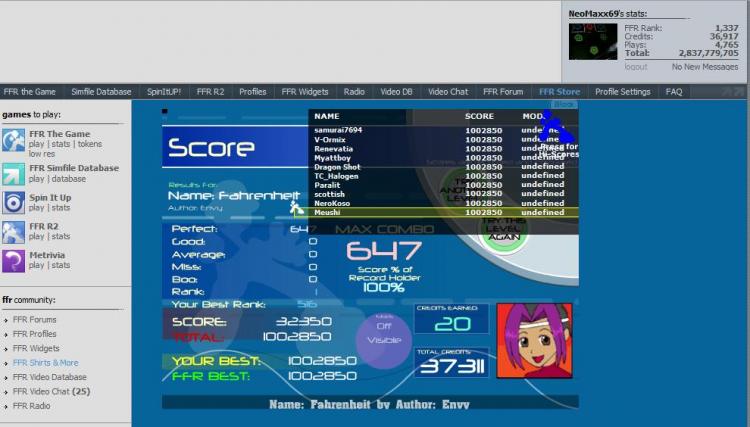Click play under FFR The Game

point(36,144)
